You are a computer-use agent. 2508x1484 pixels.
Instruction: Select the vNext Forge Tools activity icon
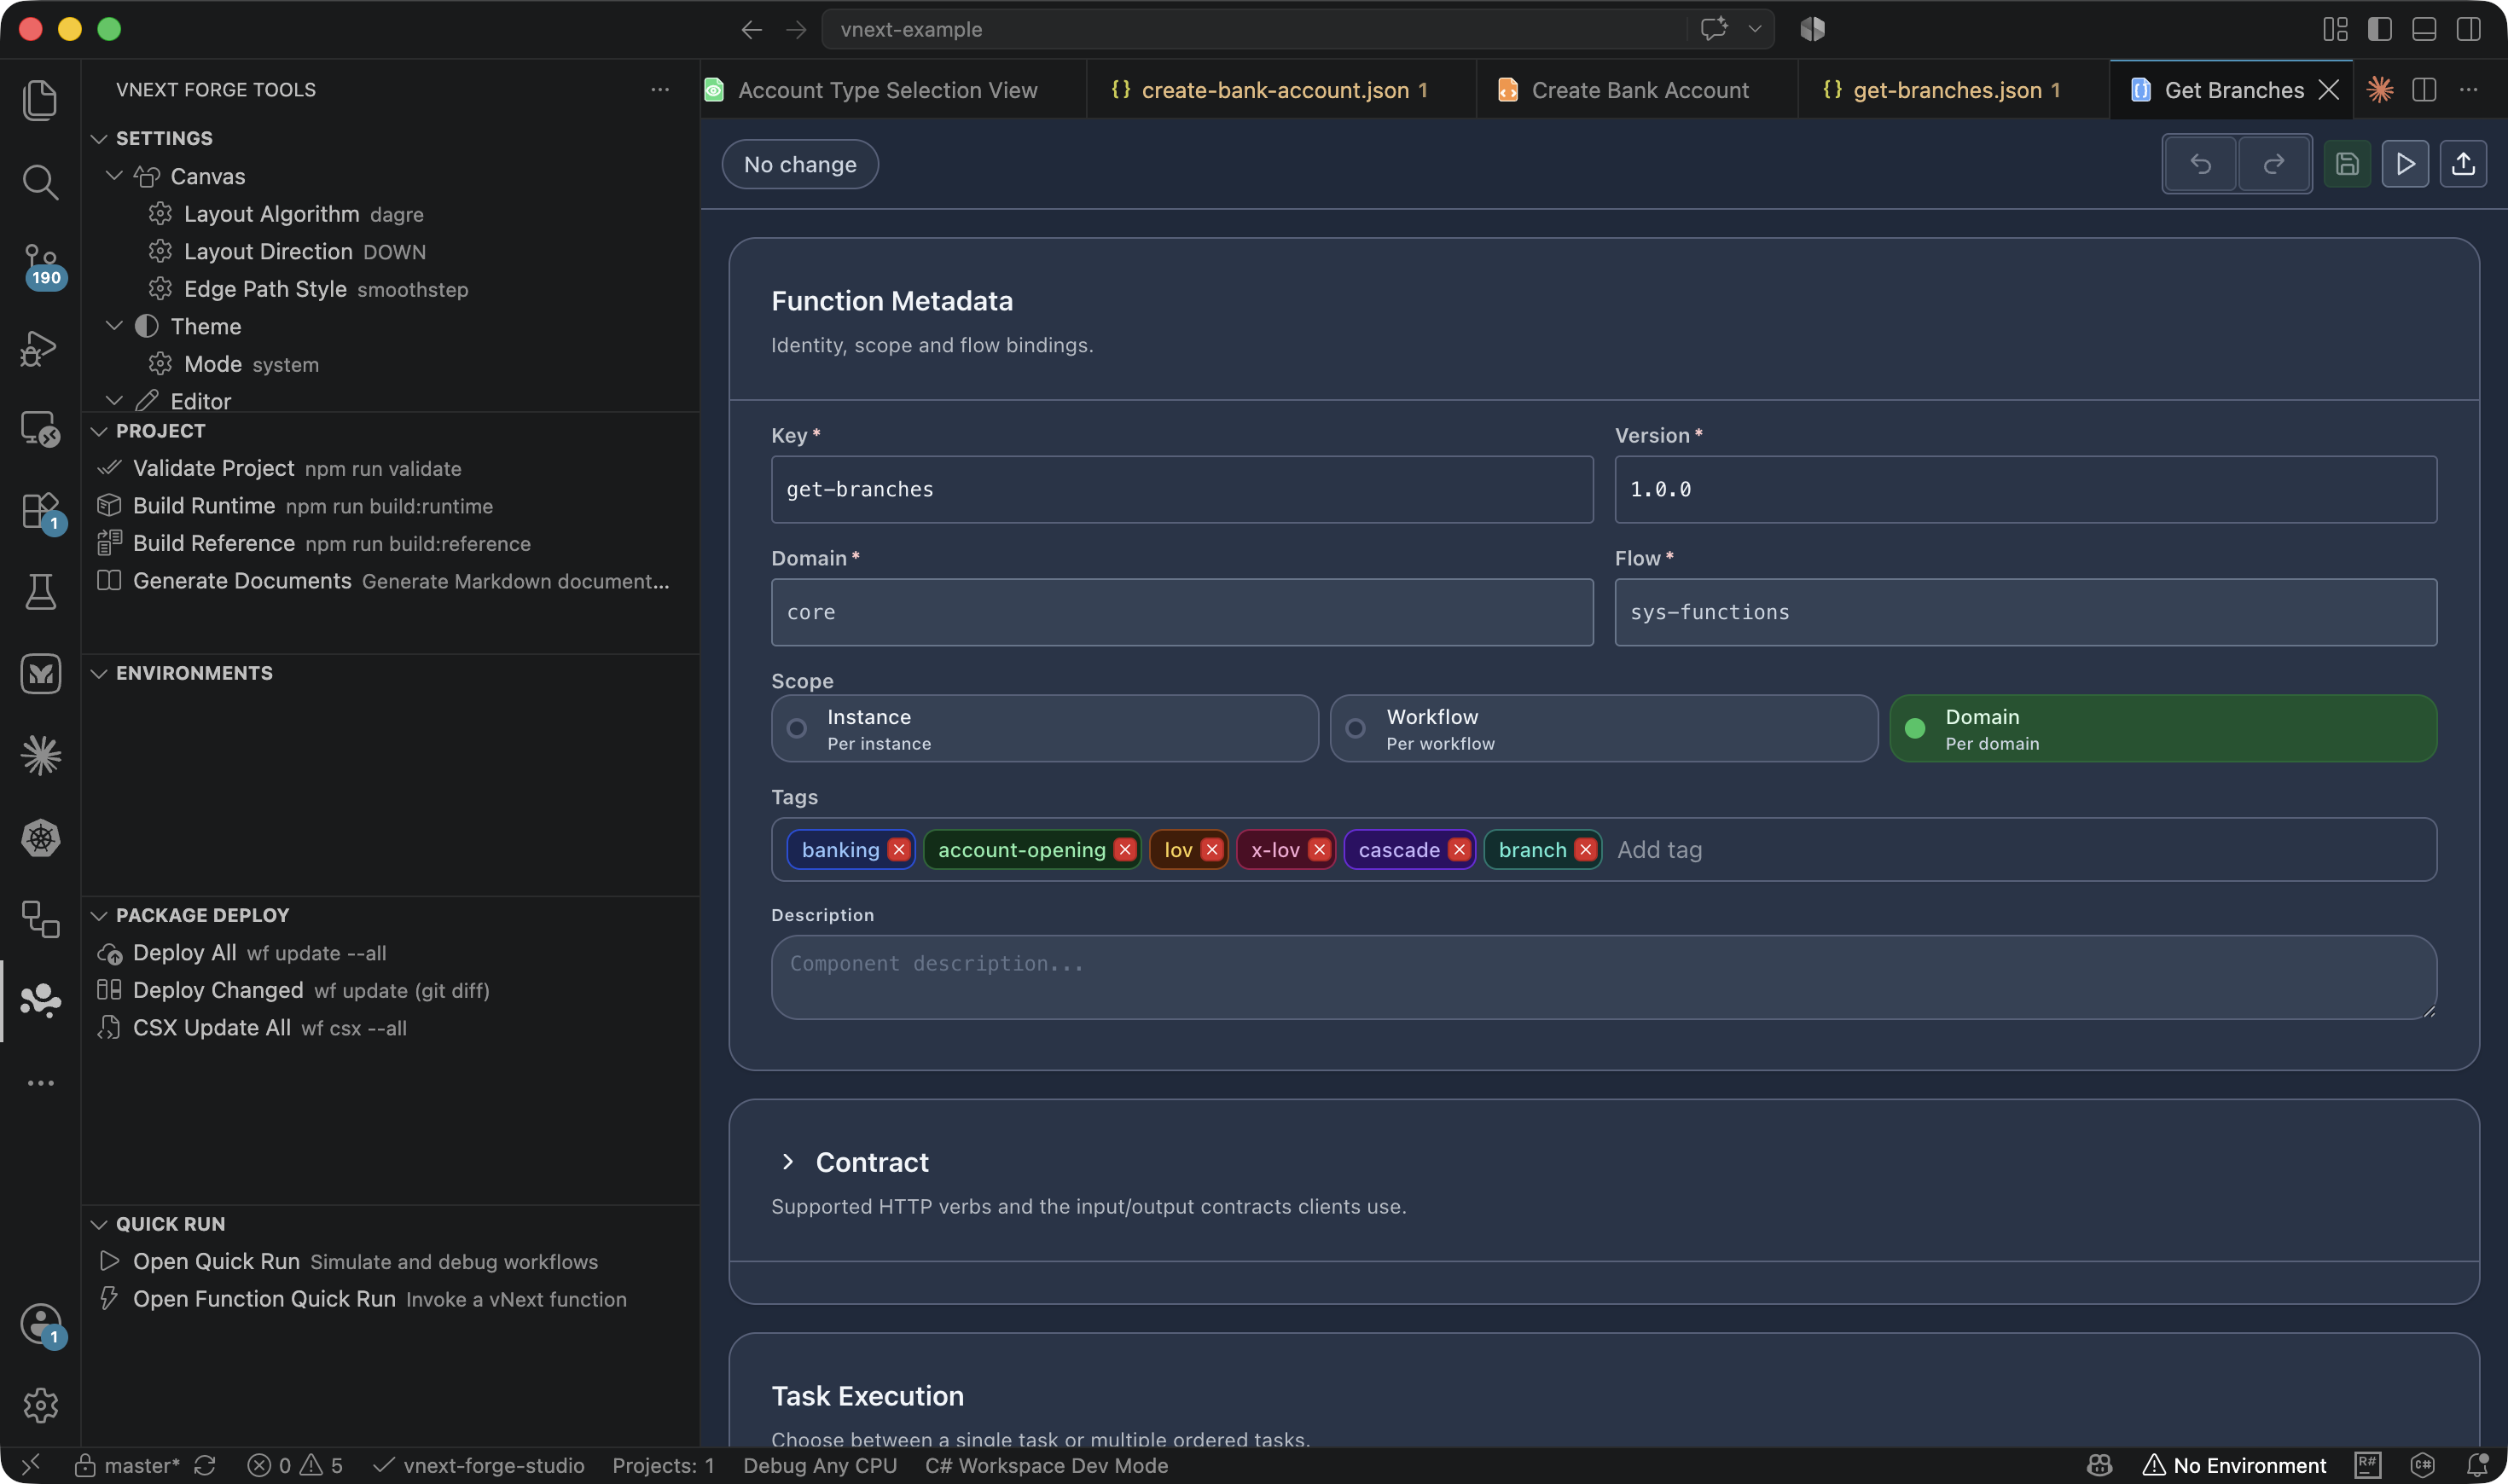40,1000
